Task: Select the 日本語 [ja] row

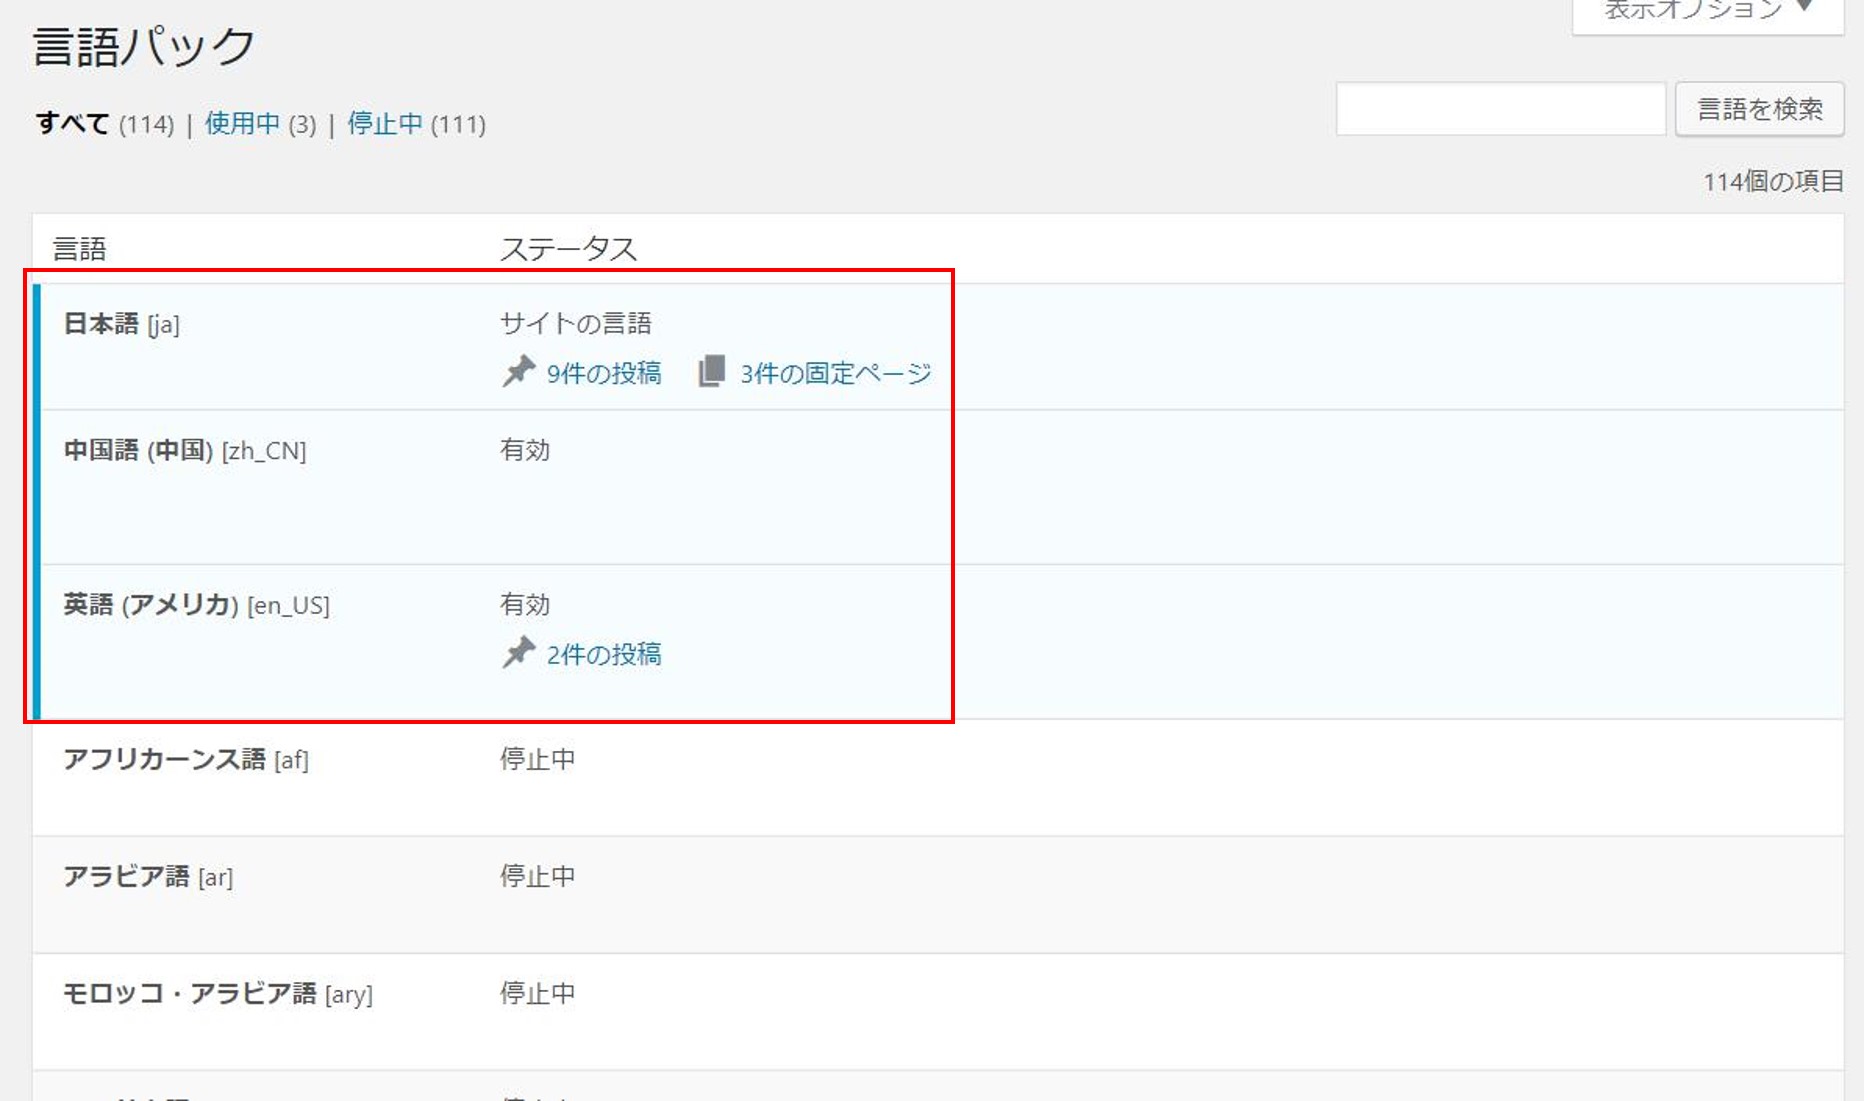Action: coord(938,347)
